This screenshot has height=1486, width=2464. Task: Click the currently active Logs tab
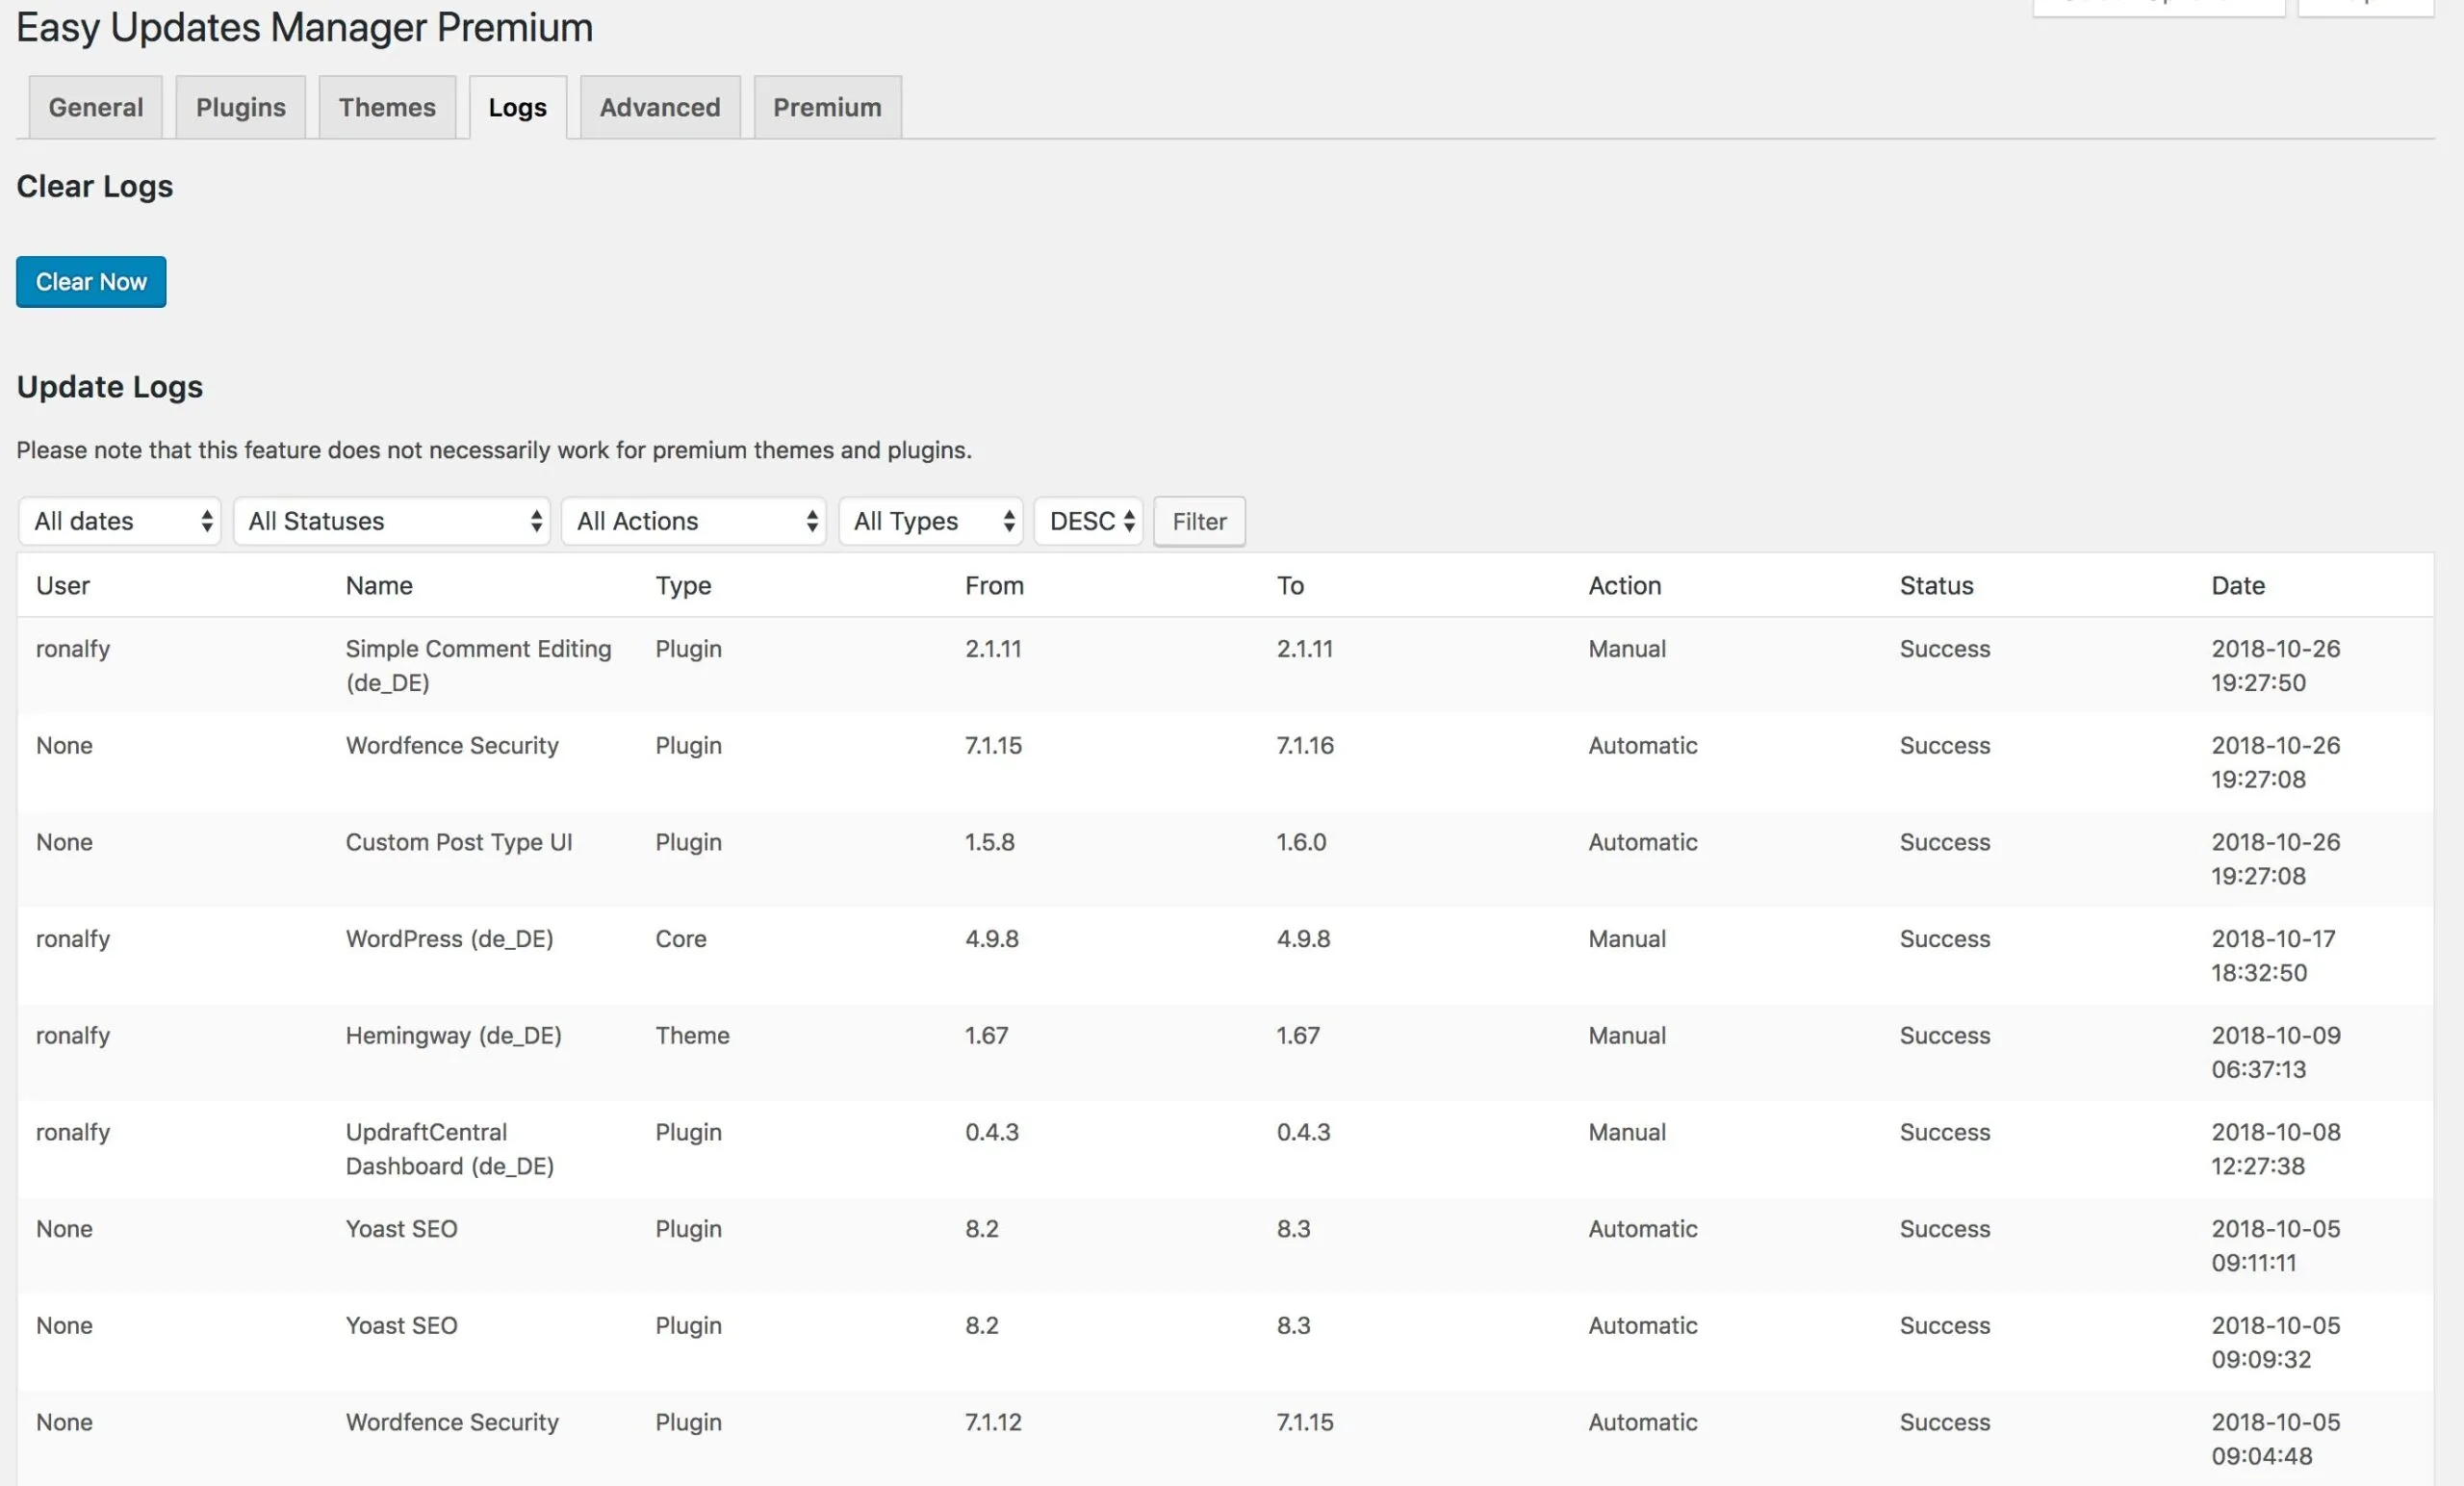517,107
